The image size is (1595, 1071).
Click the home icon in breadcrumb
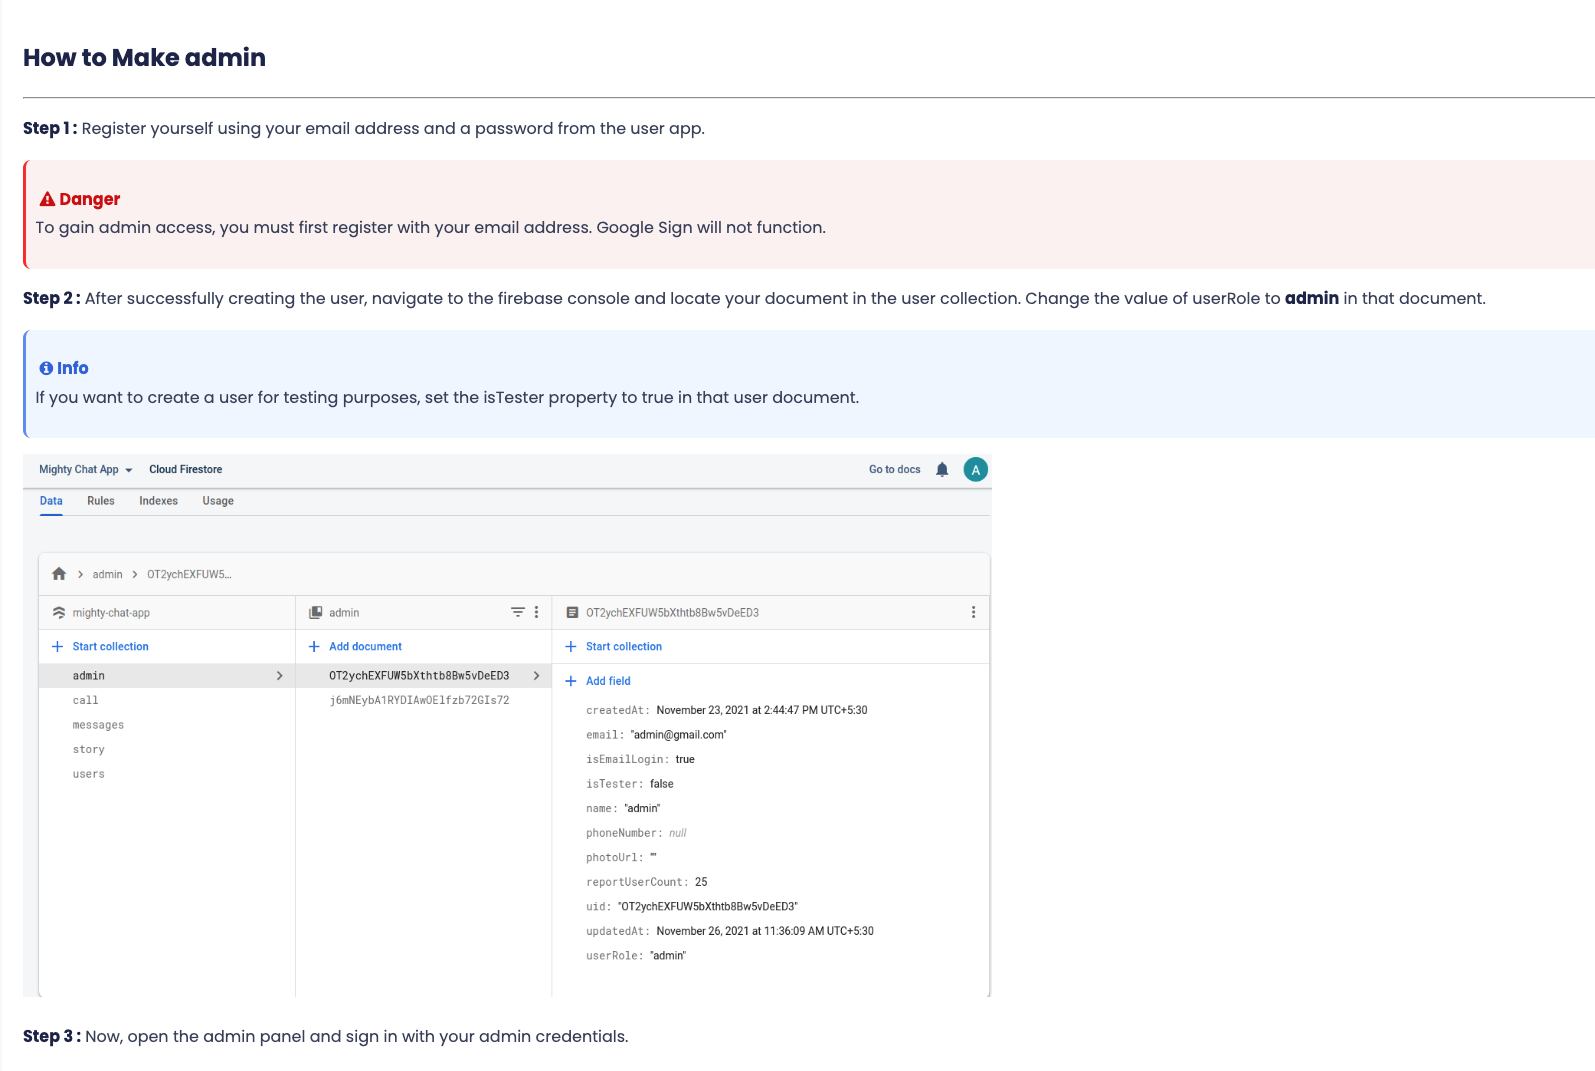[59, 574]
